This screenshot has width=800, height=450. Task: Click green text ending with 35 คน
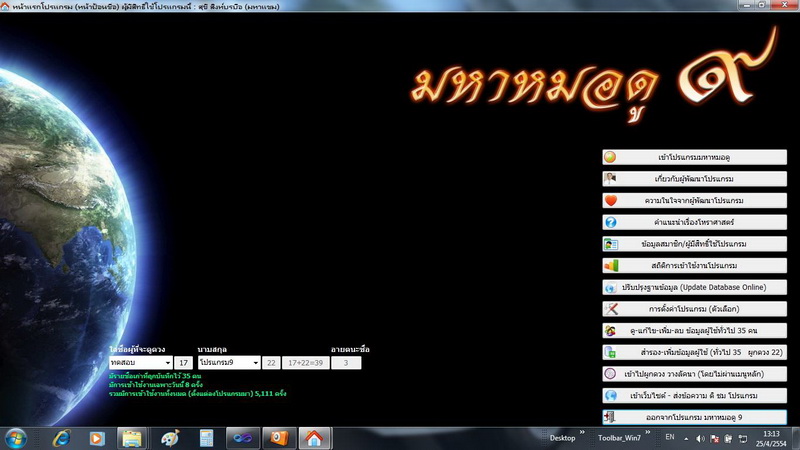click(x=155, y=376)
